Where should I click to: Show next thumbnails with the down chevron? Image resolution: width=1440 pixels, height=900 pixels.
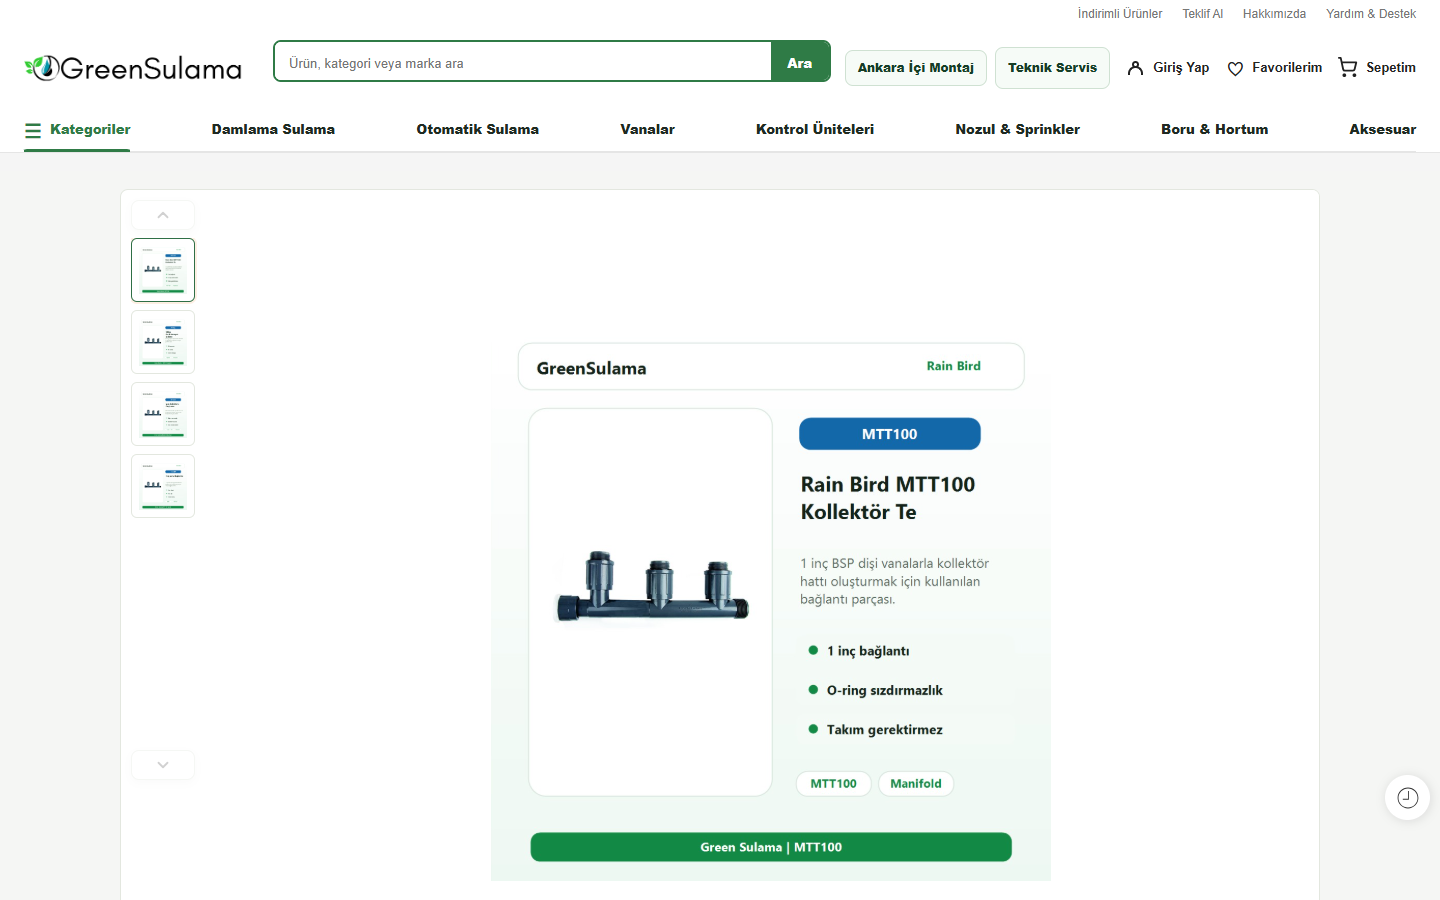click(x=163, y=765)
